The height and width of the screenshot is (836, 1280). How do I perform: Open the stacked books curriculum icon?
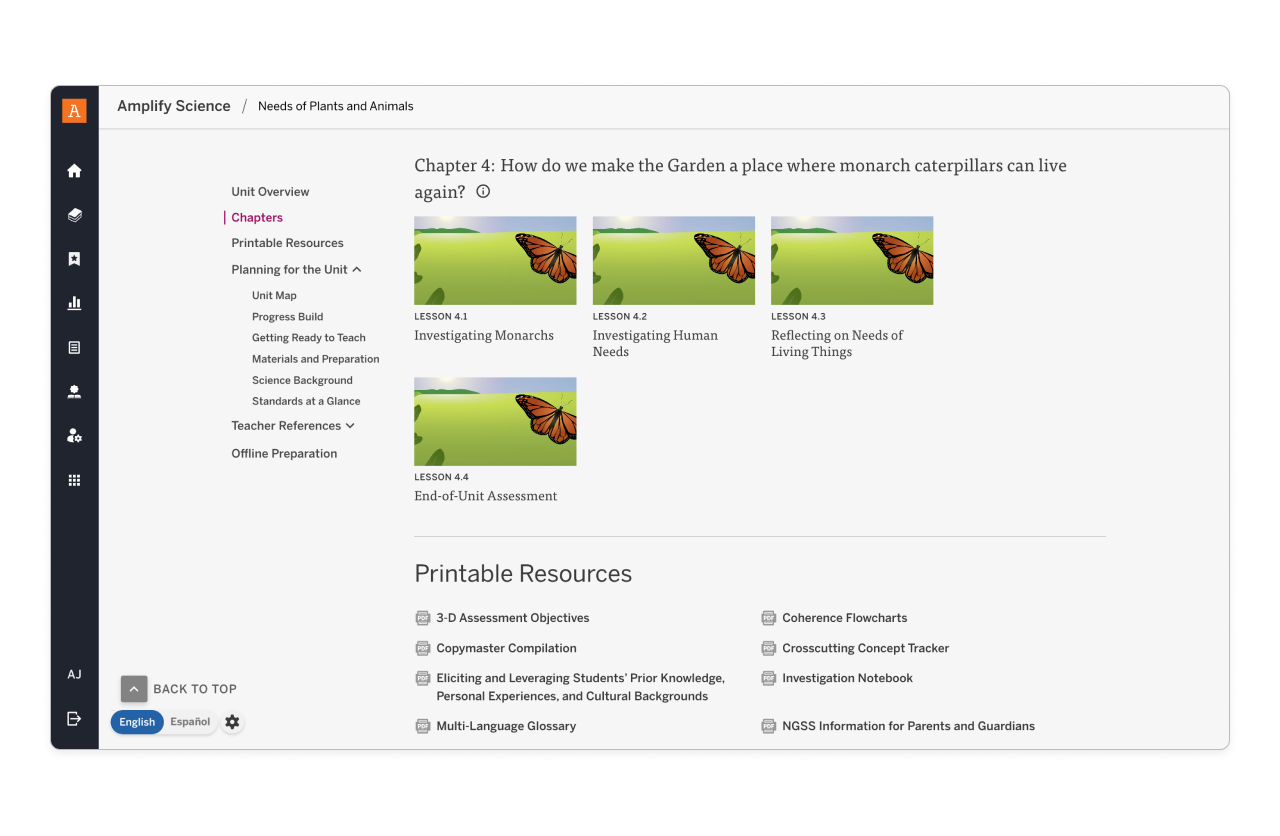point(74,215)
